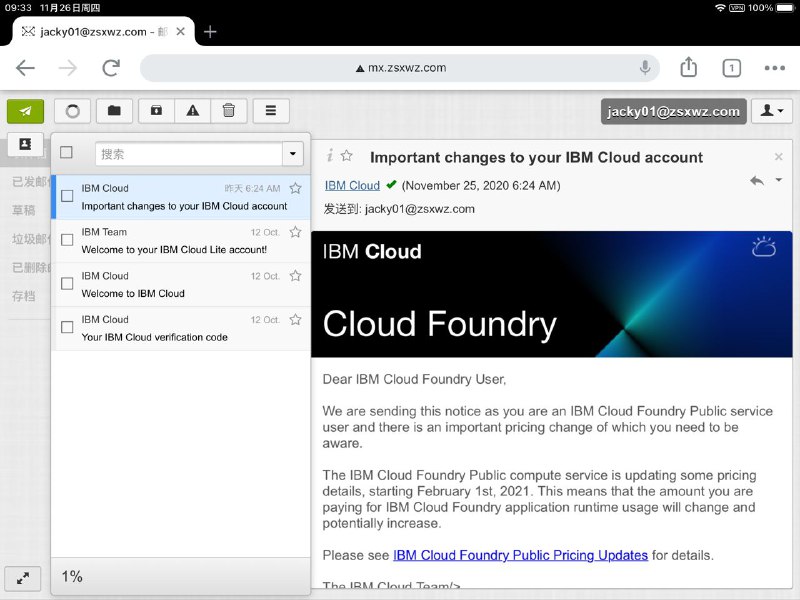Screen dimensions: 800x600
Task: Focus the 搜索 search field
Action: (189, 154)
